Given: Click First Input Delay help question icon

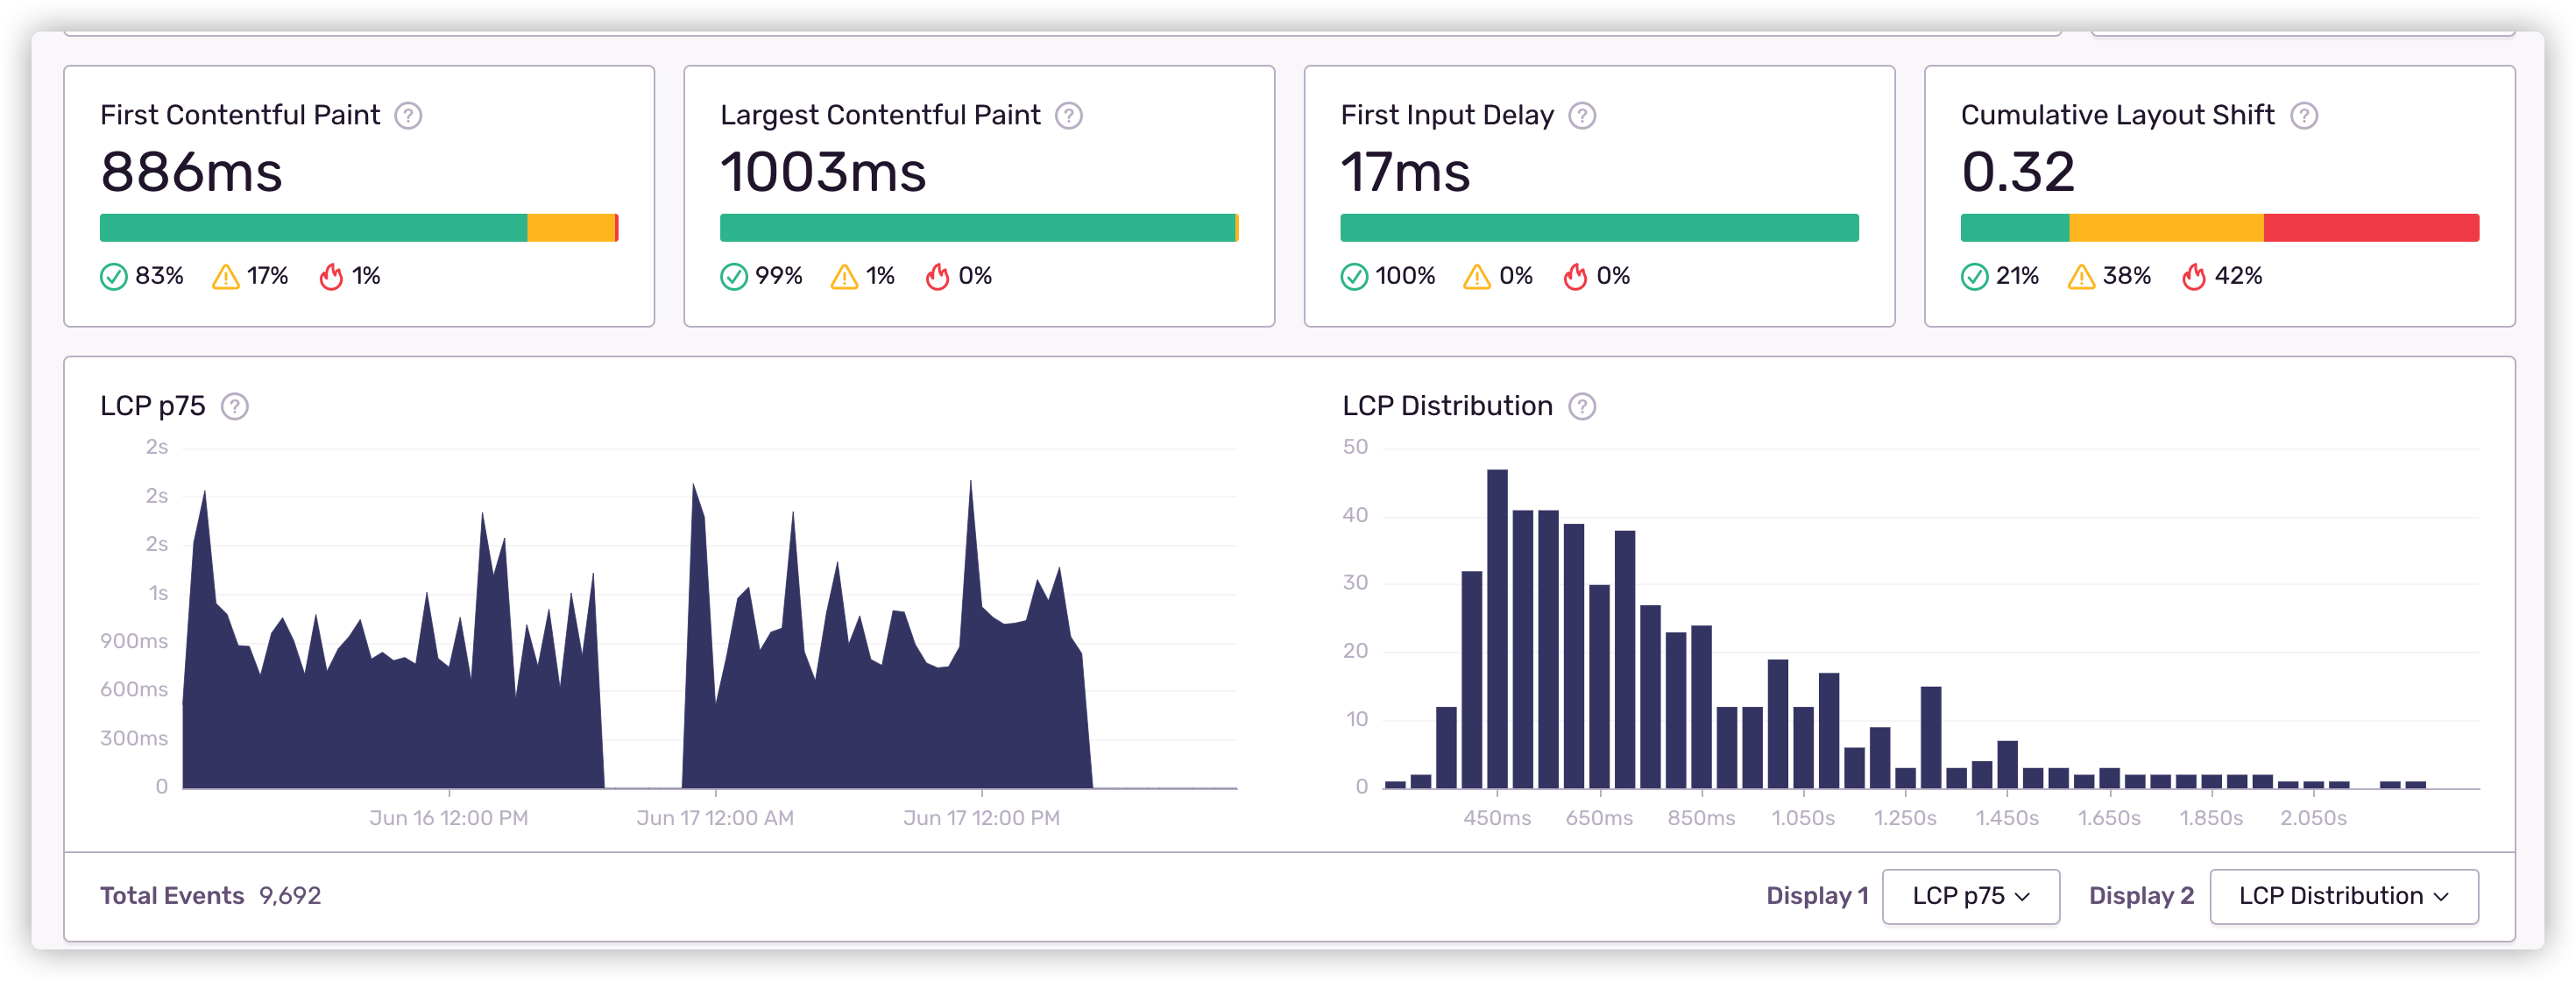Looking at the screenshot, I should coord(1582,116).
